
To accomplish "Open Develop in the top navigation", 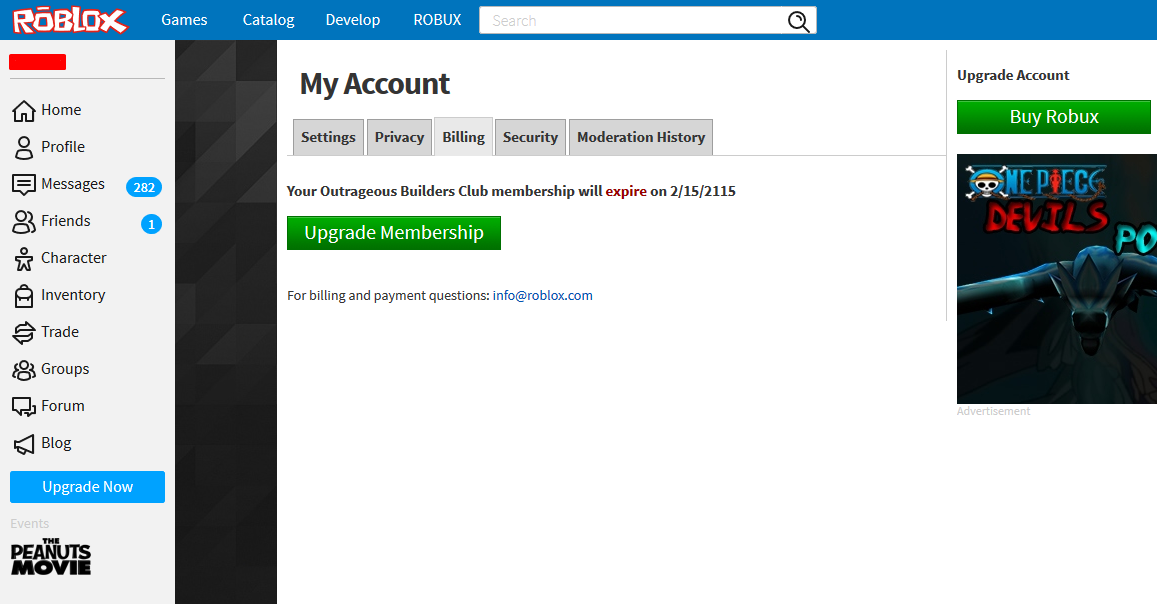I will pyautogui.click(x=353, y=20).
